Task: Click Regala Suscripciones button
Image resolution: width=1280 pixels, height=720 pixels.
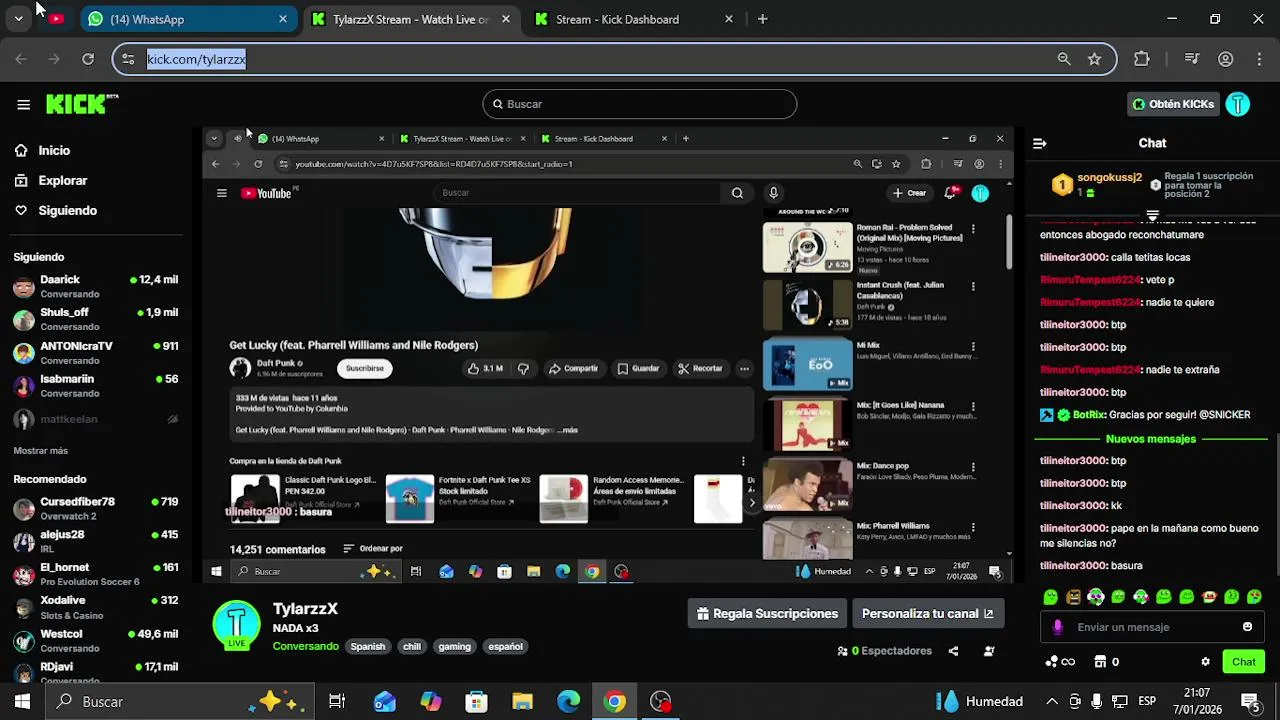Action: [767, 614]
